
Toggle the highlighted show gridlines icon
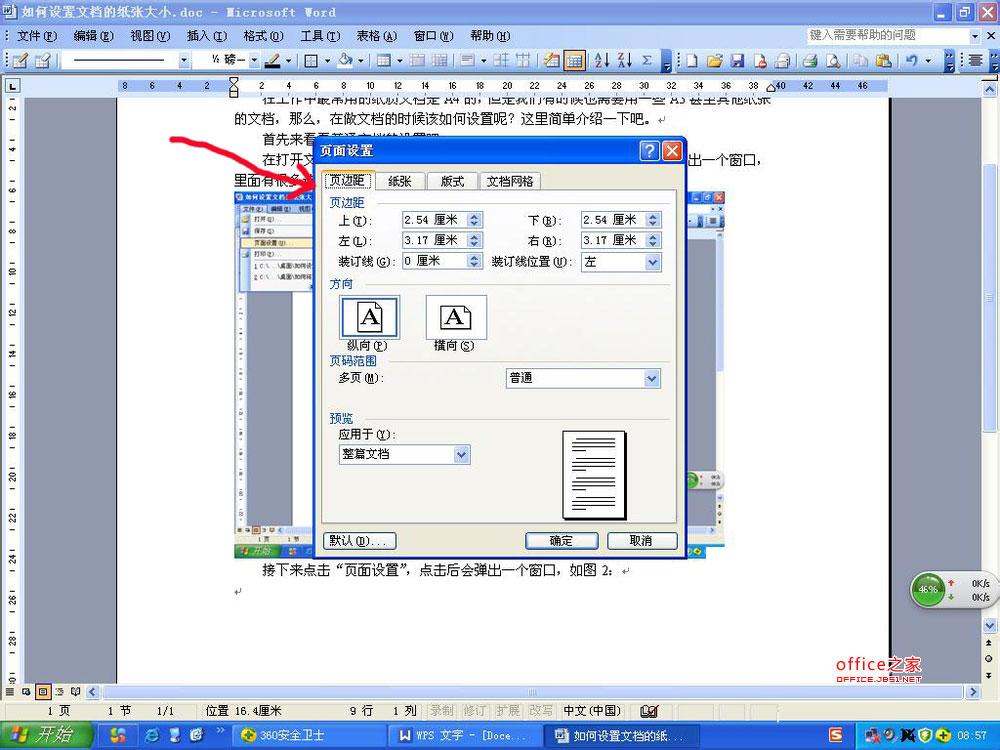[574, 61]
